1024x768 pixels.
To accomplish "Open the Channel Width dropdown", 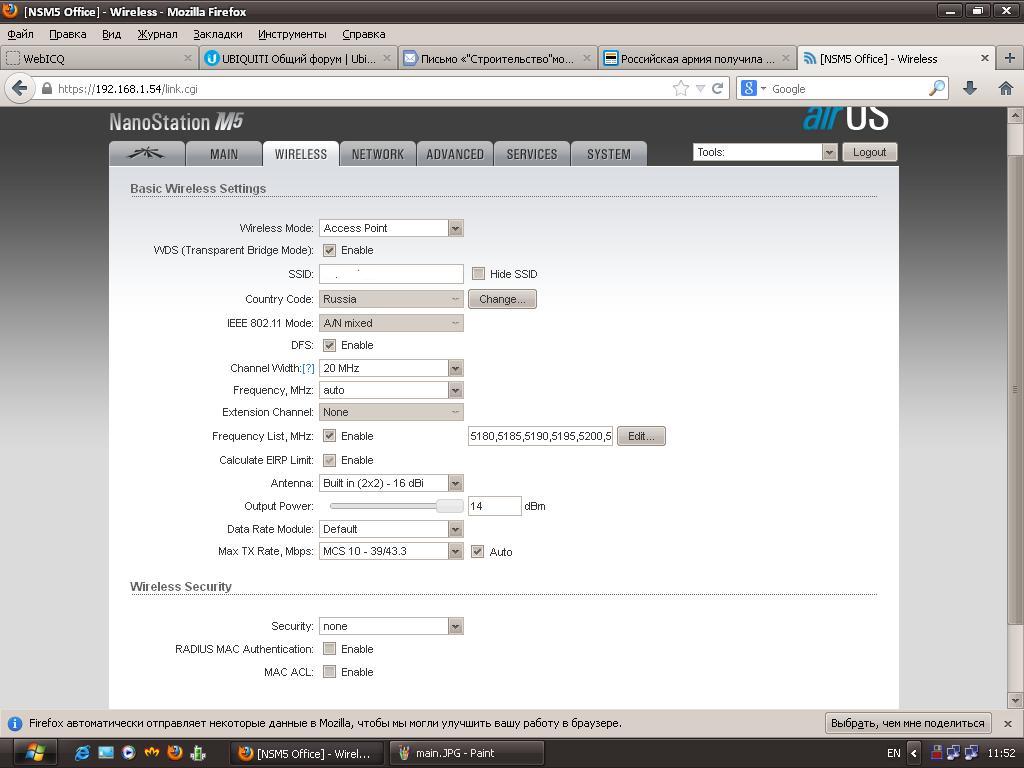I will (x=391, y=368).
